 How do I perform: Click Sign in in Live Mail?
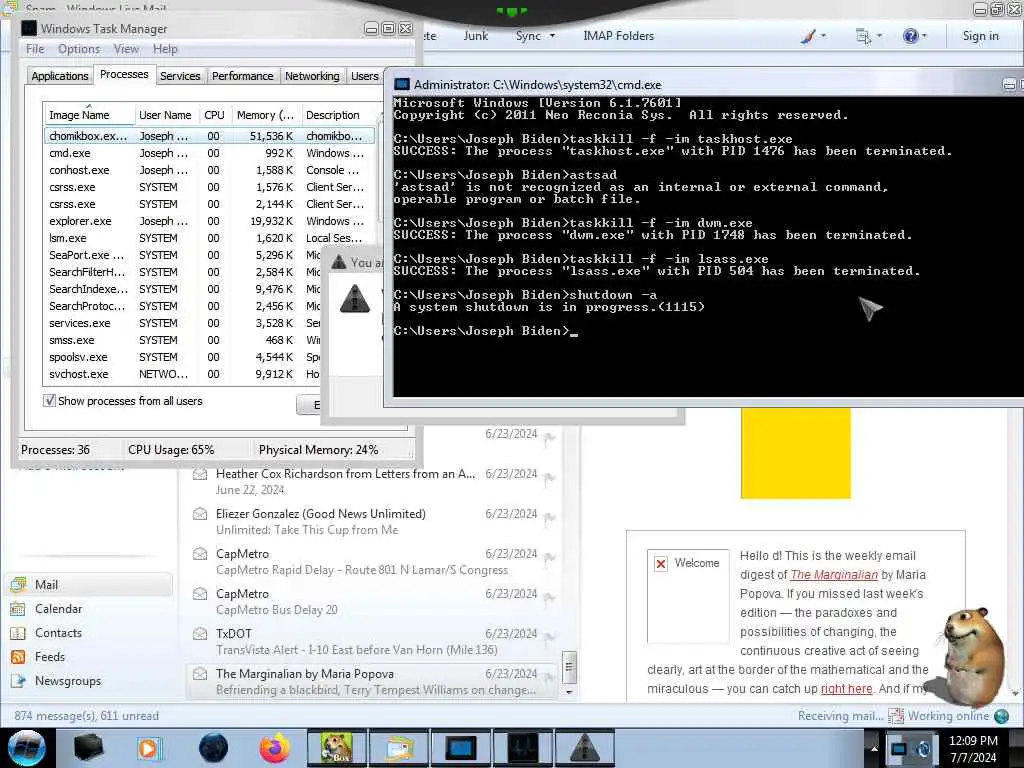[x=980, y=36]
